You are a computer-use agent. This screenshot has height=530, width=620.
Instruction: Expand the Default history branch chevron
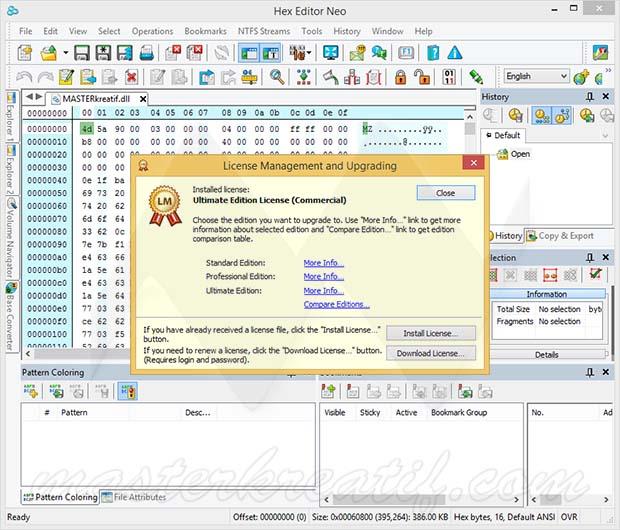[x=605, y=136]
